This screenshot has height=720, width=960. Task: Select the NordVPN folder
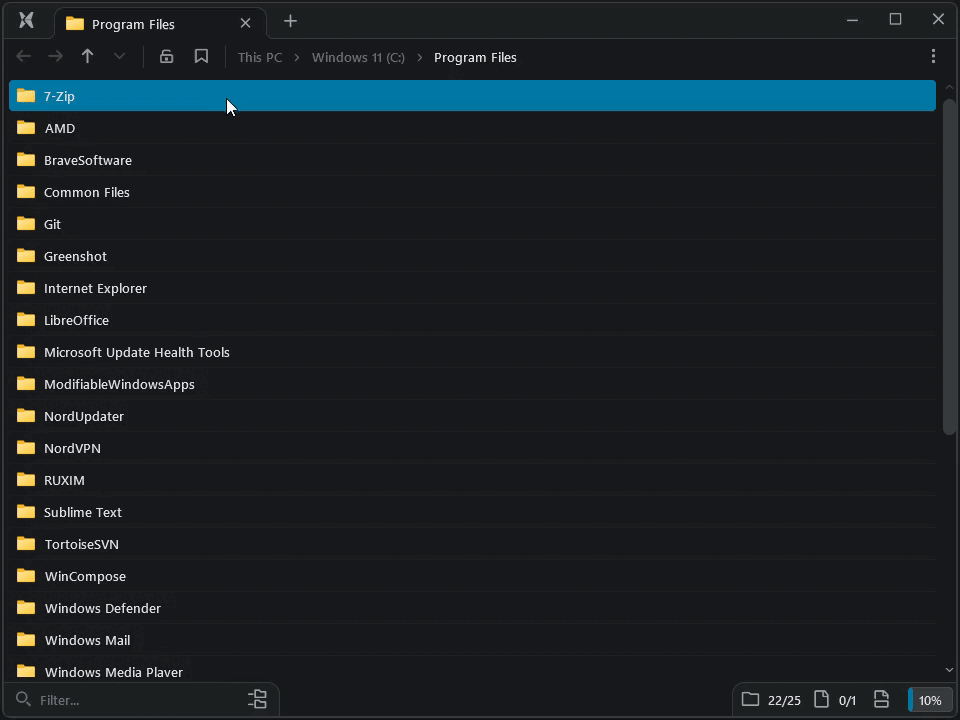click(472, 448)
